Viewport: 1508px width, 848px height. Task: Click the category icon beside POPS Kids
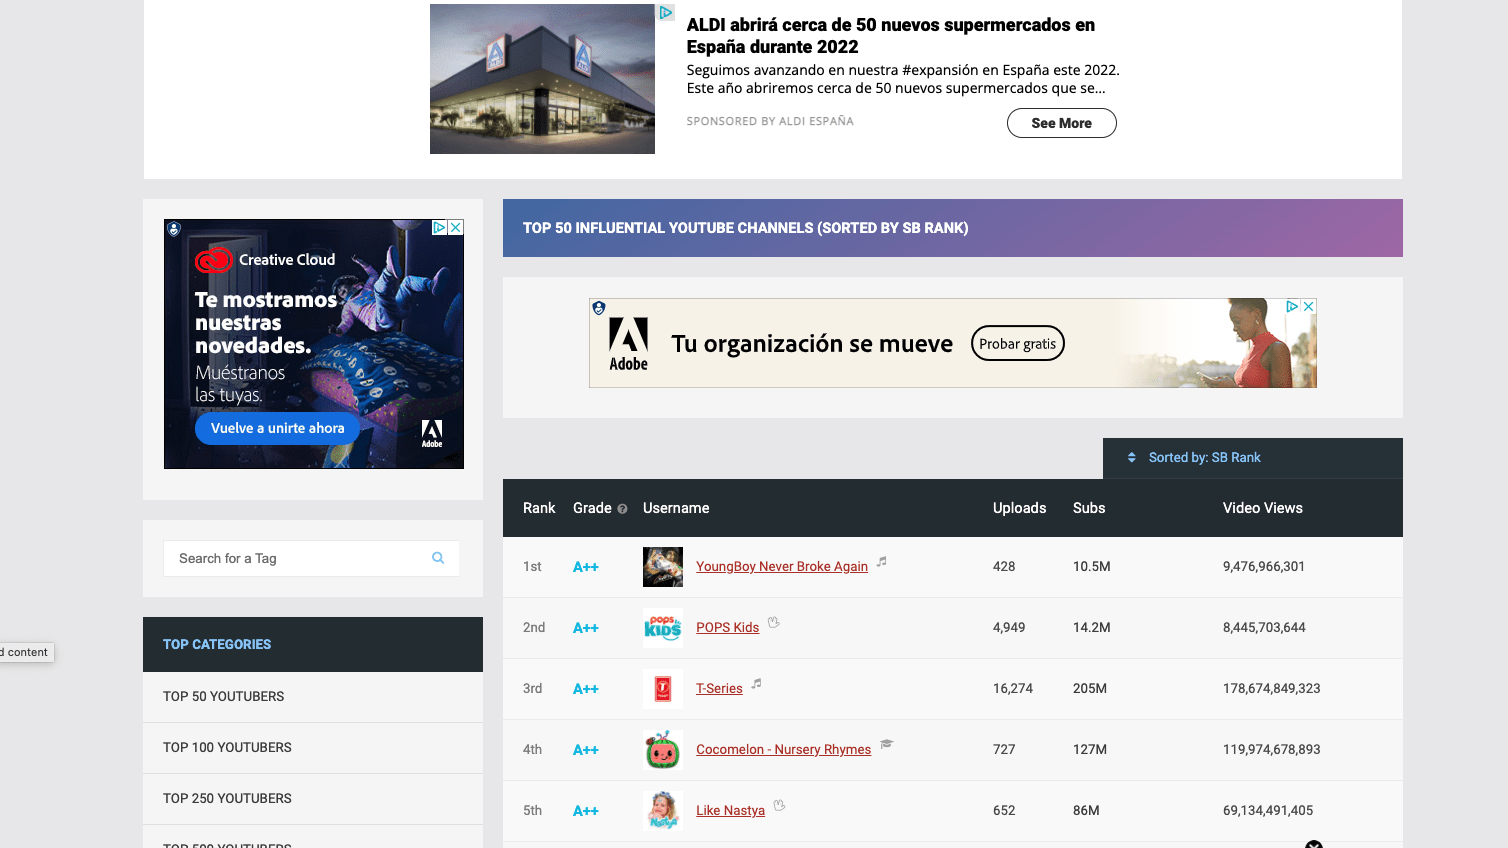pyautogui.click(x=773, y=623)
